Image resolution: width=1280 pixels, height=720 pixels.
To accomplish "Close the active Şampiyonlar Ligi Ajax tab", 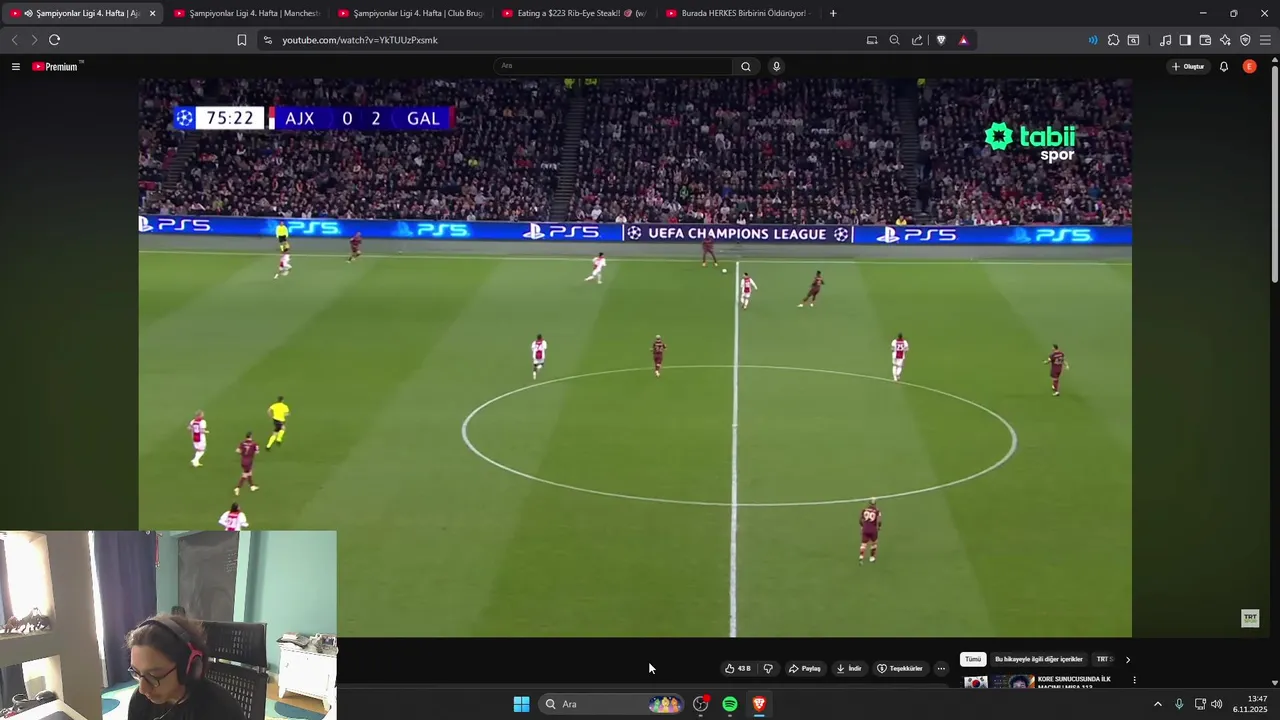I will (152, 13).
